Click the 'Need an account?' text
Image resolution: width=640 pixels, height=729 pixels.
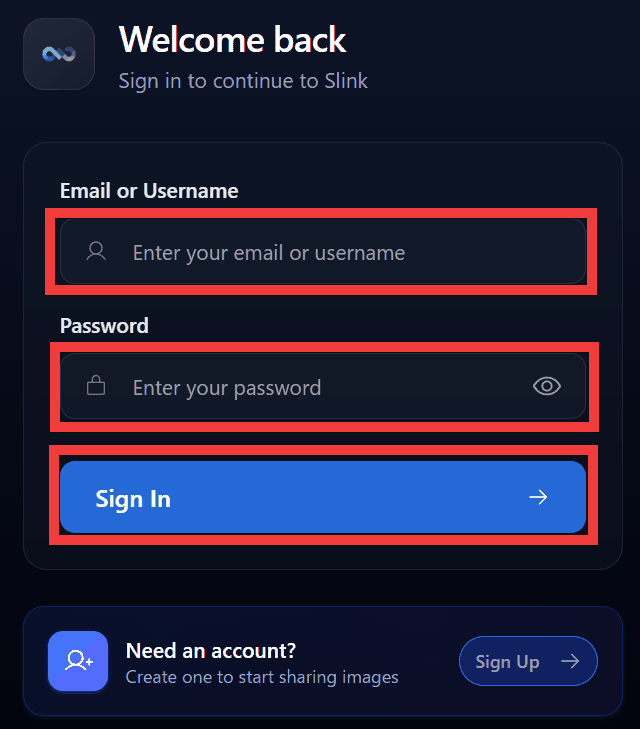[x=211, y=651]
